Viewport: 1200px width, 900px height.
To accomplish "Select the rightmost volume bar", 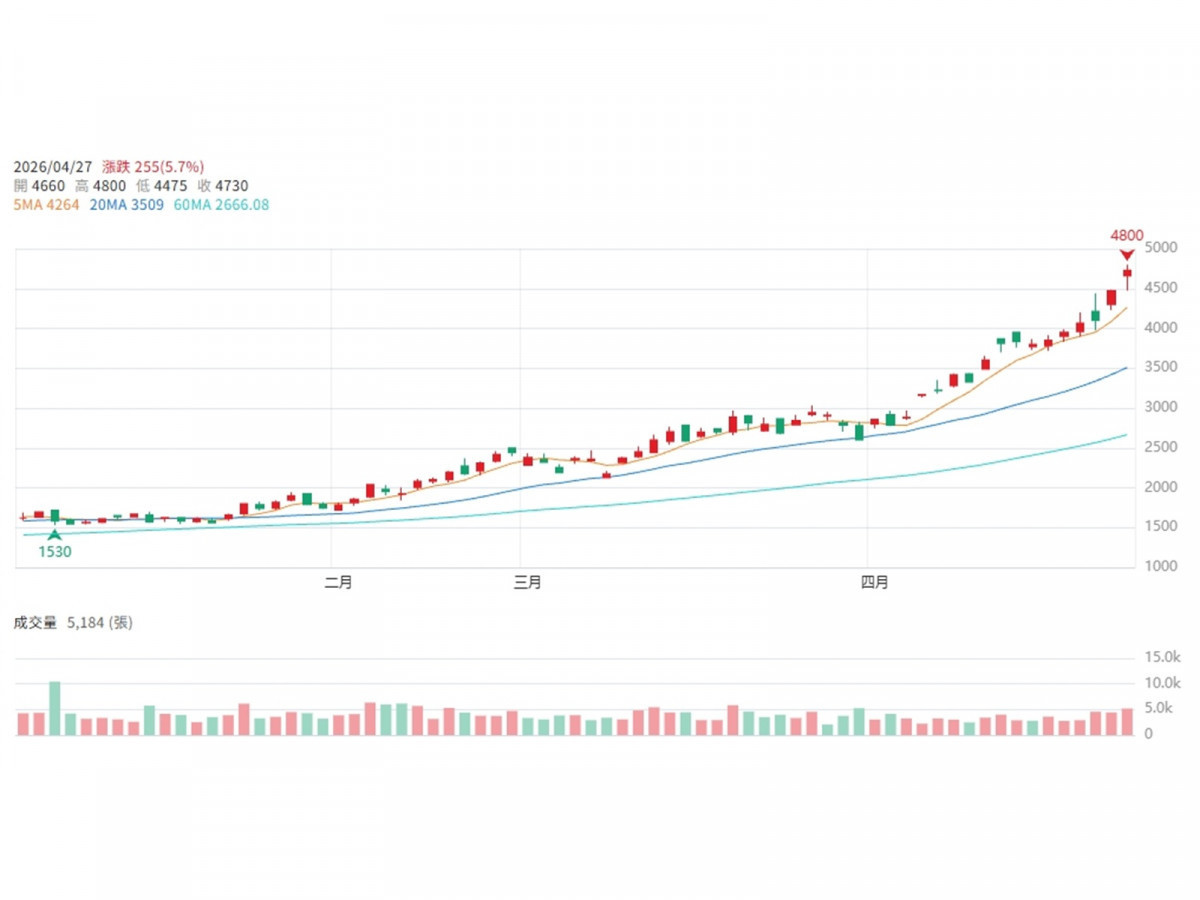I will 1127,722.
